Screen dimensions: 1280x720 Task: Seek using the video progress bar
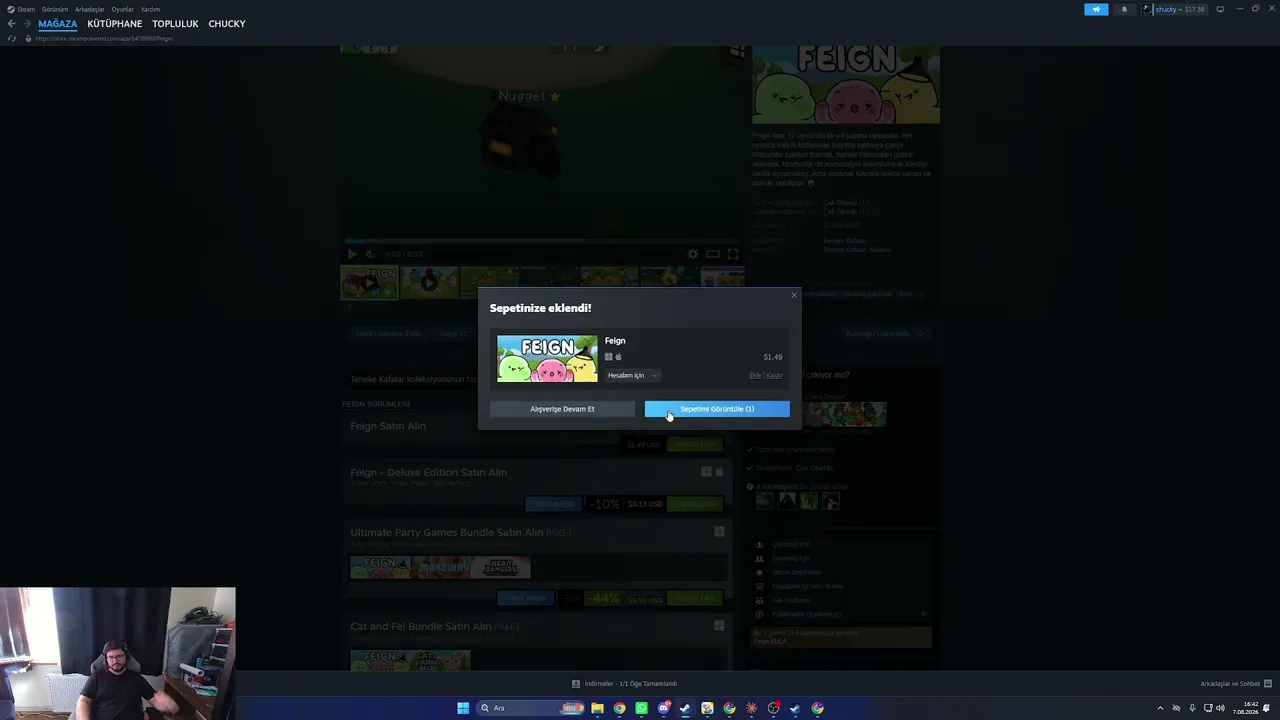pos(545,241)
